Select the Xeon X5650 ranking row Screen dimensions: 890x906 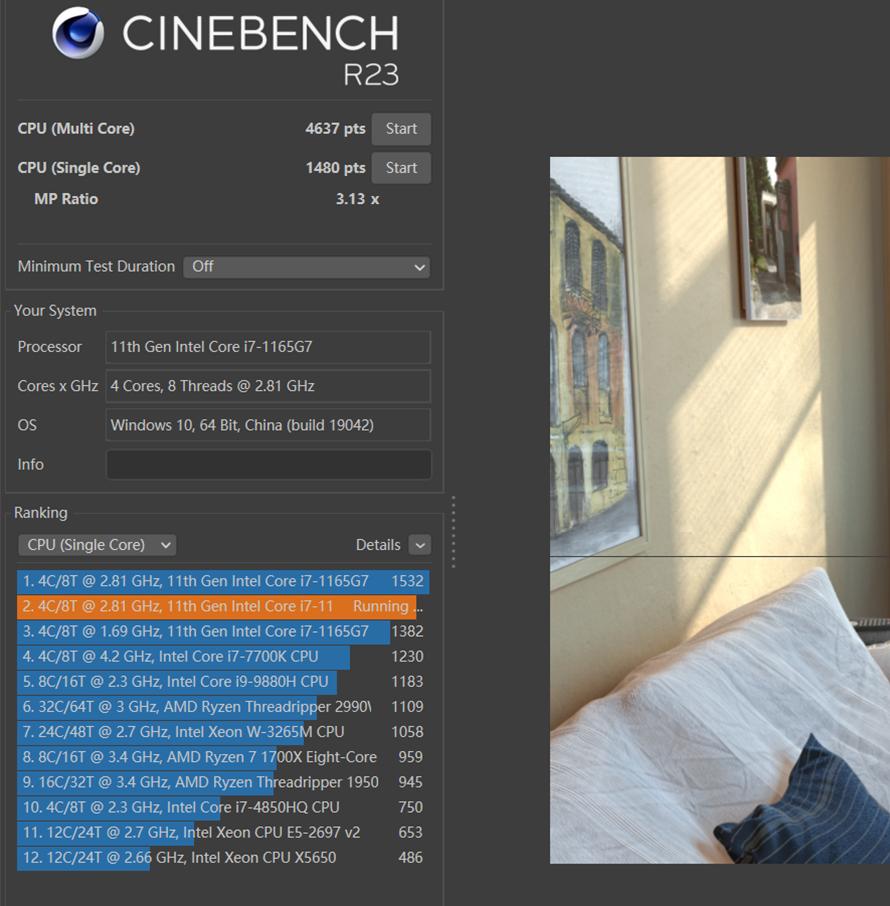(x=223, y=857)
